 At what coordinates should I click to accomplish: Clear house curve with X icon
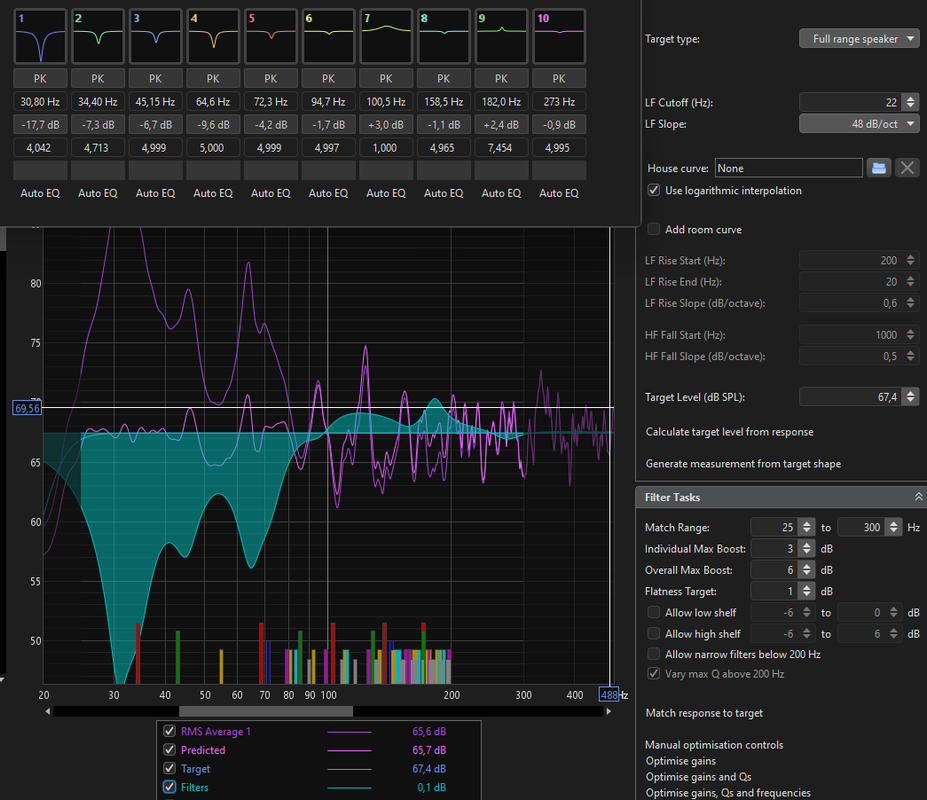pyautogui.click(x=907, y=169)
